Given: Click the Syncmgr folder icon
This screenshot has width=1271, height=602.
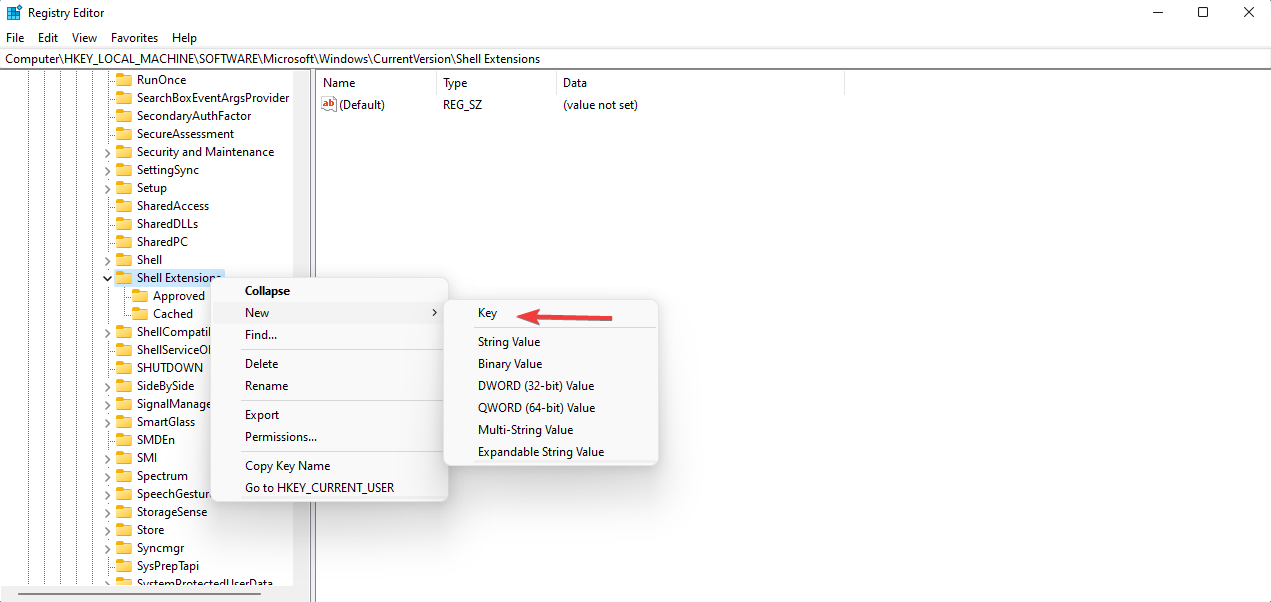Looking at the screenshot, I should click(x=123, y=548).
